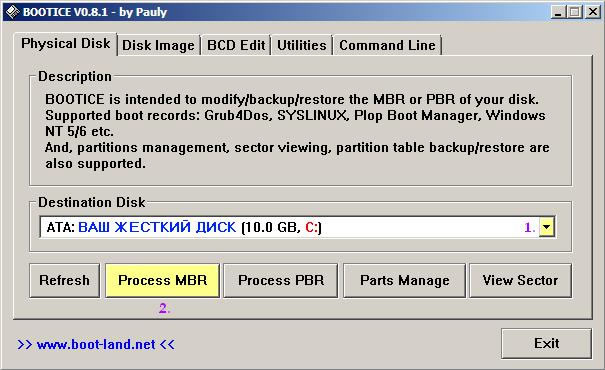Click the Description group label
Image resolution: width=605 pixels, height=370 pixels.
pyautogui.click(x=75, y=76)
